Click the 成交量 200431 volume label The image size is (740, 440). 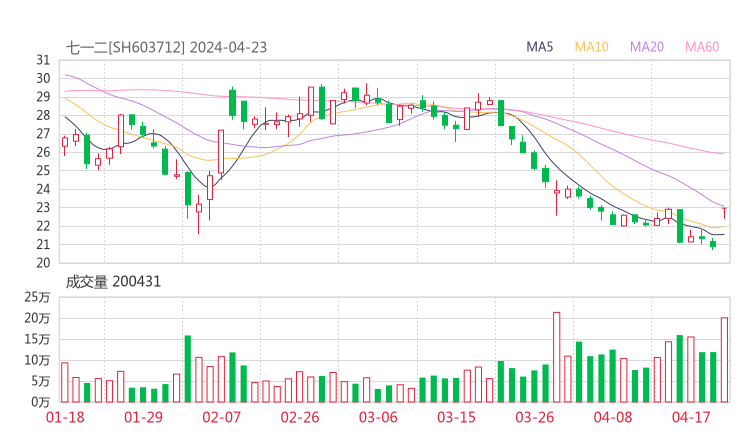click(x=113, y=282)
